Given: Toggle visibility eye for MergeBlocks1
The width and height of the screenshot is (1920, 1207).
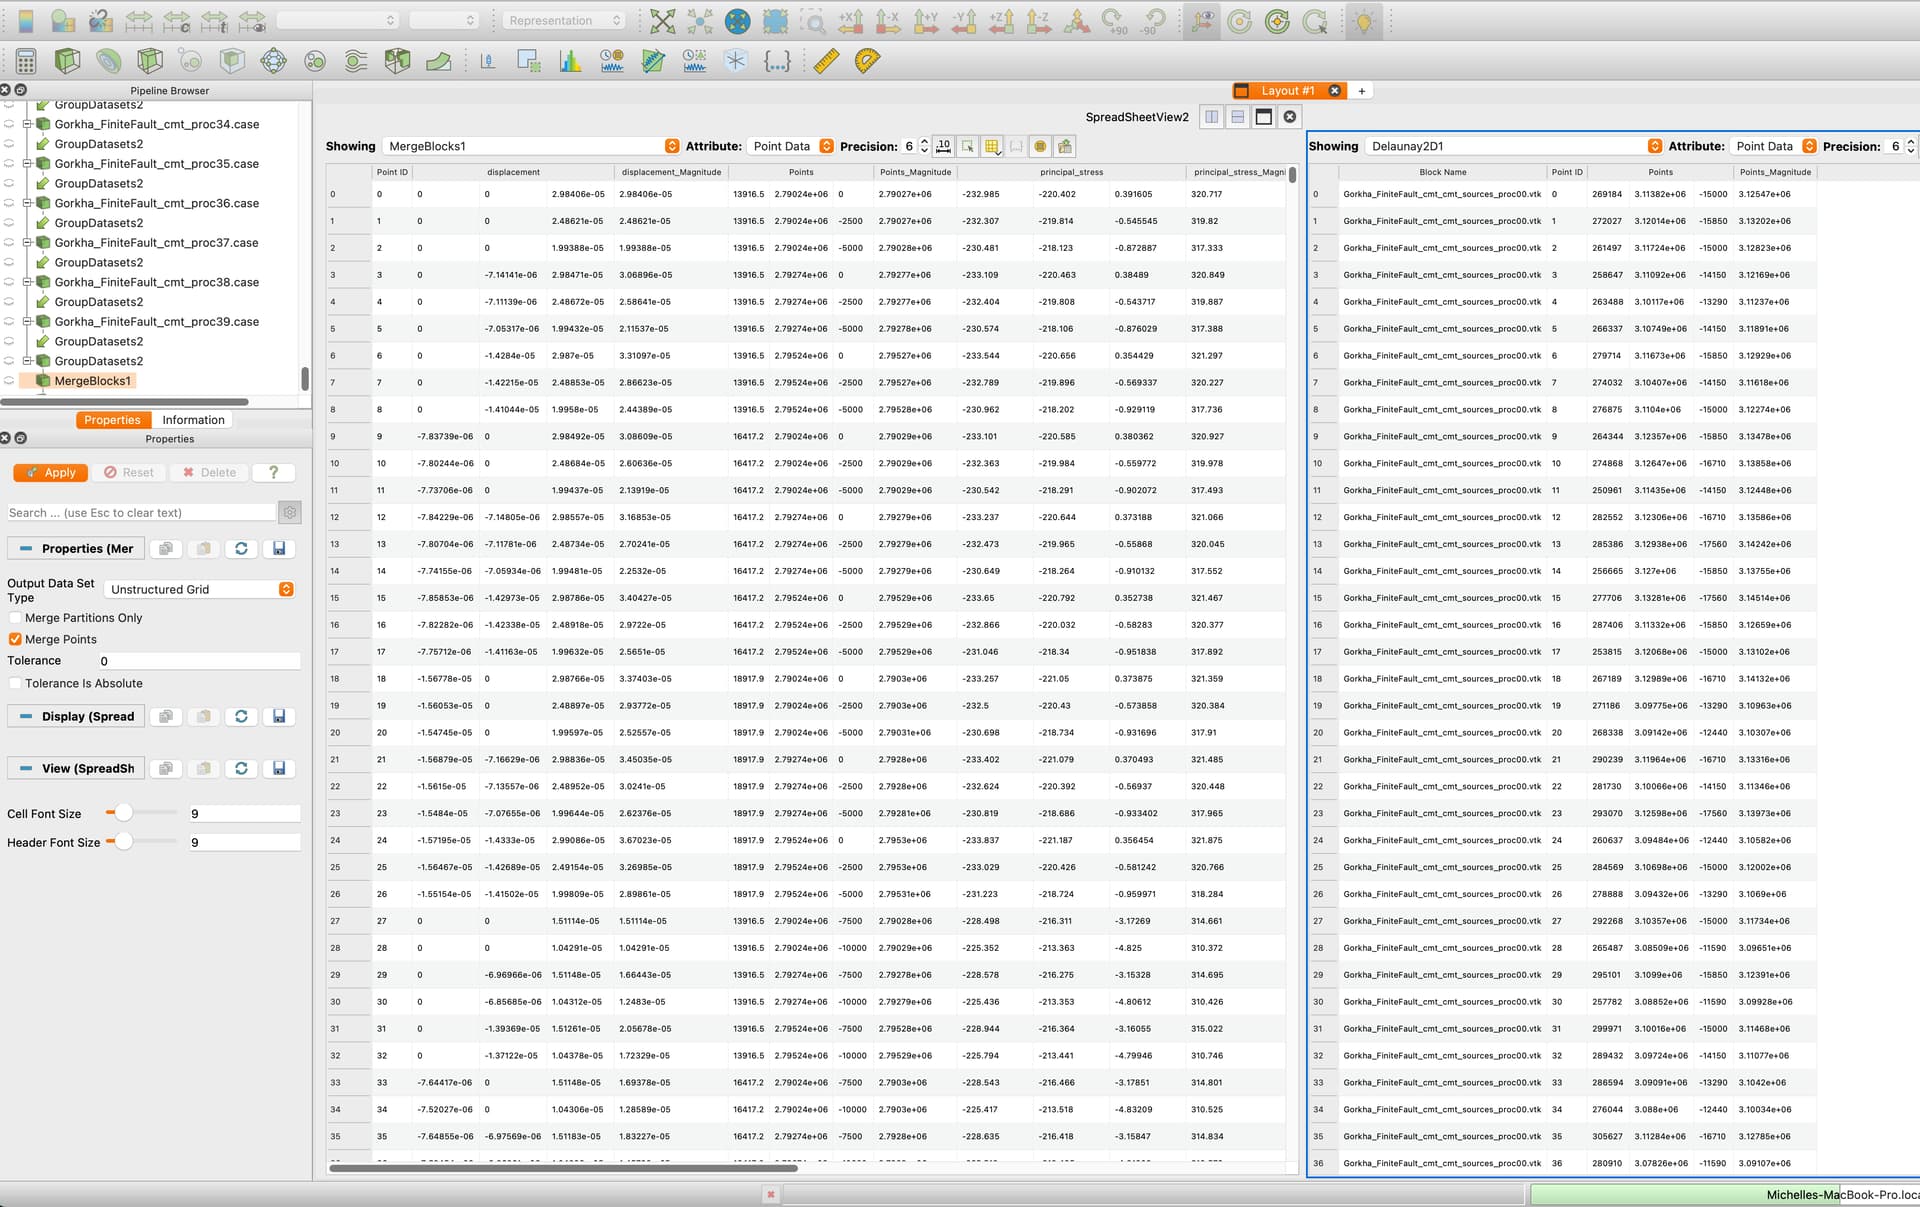Looking at the screenshot, I should coord(9,381).
